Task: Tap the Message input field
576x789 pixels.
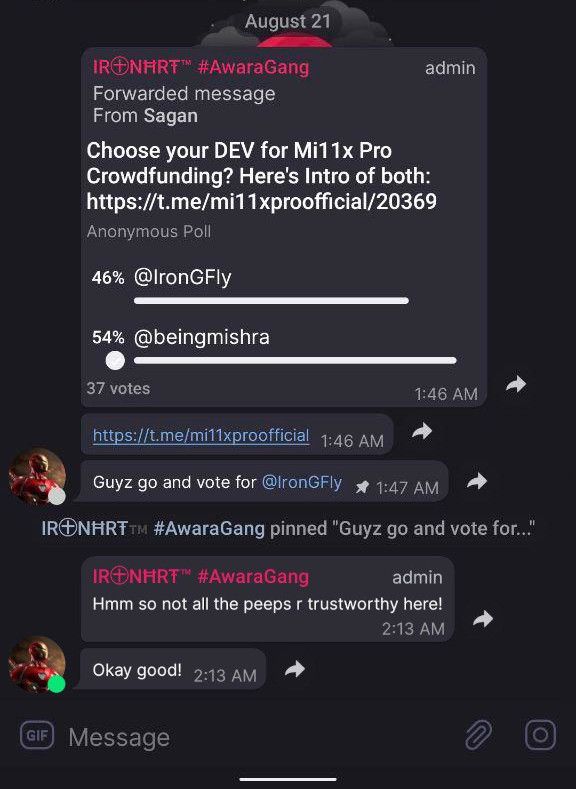Action: coord(262,738)
